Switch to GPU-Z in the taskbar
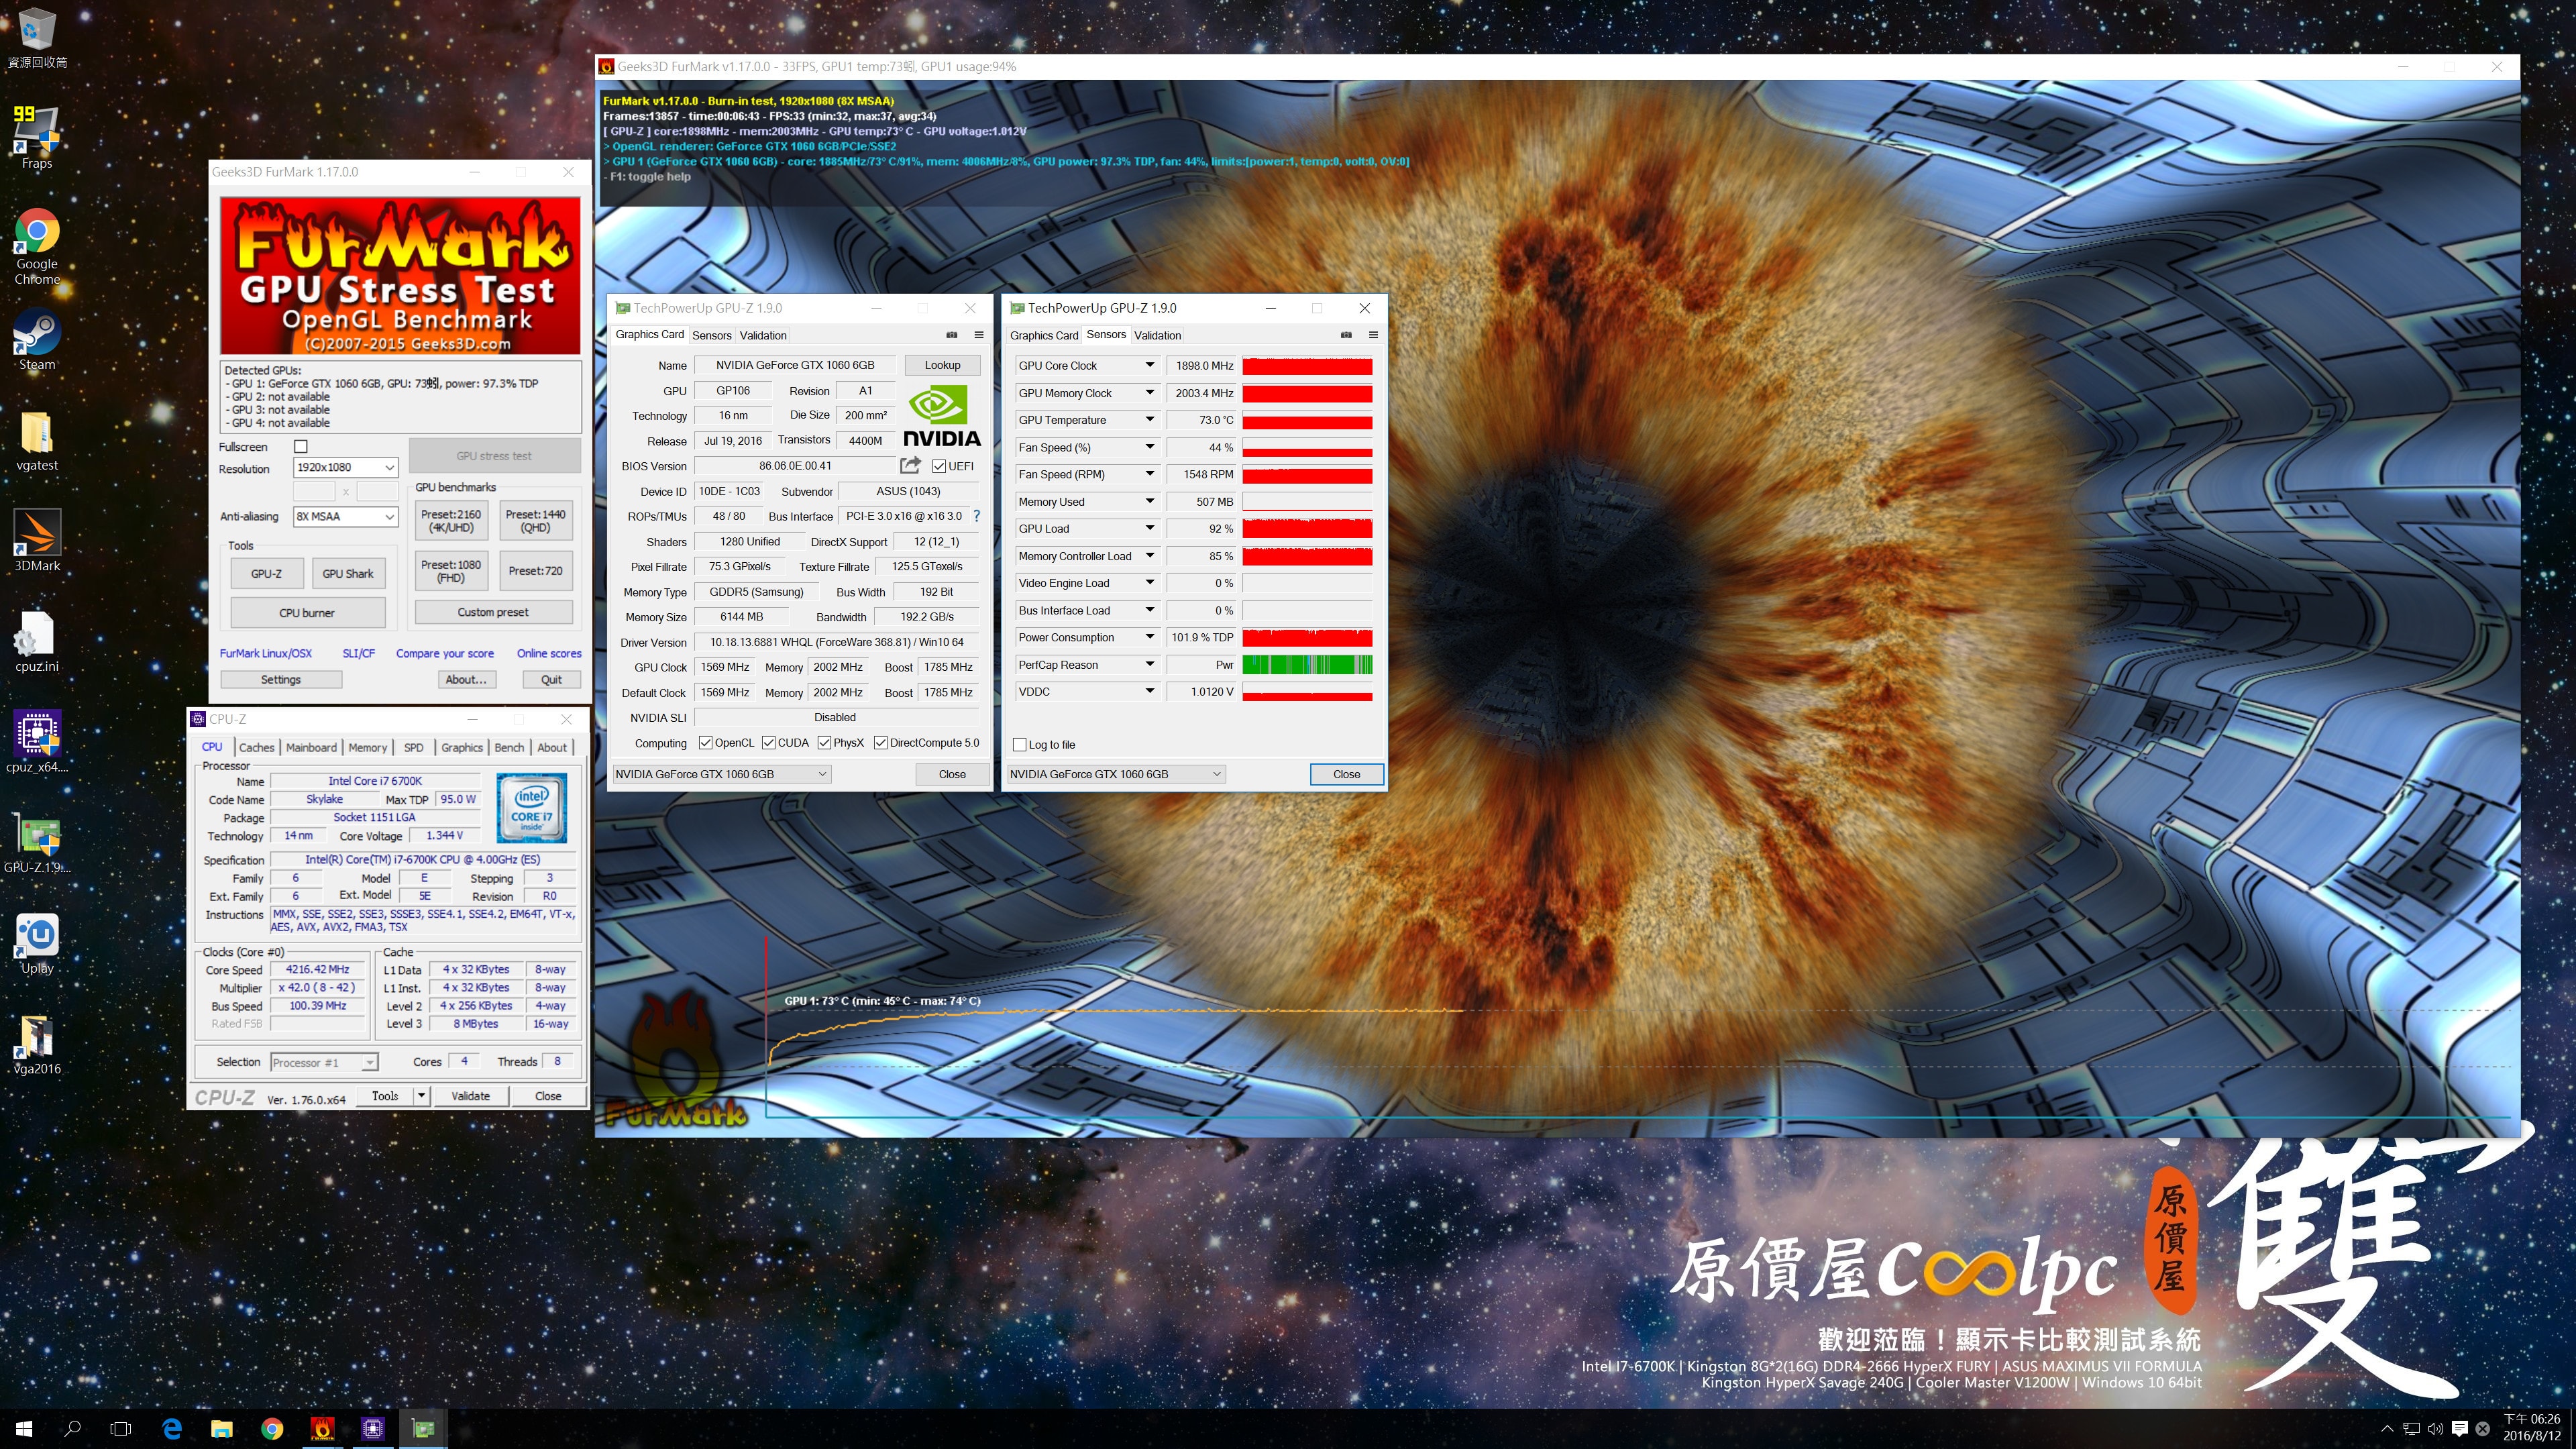2576x1449 pixels. [x=423, y=1429]
